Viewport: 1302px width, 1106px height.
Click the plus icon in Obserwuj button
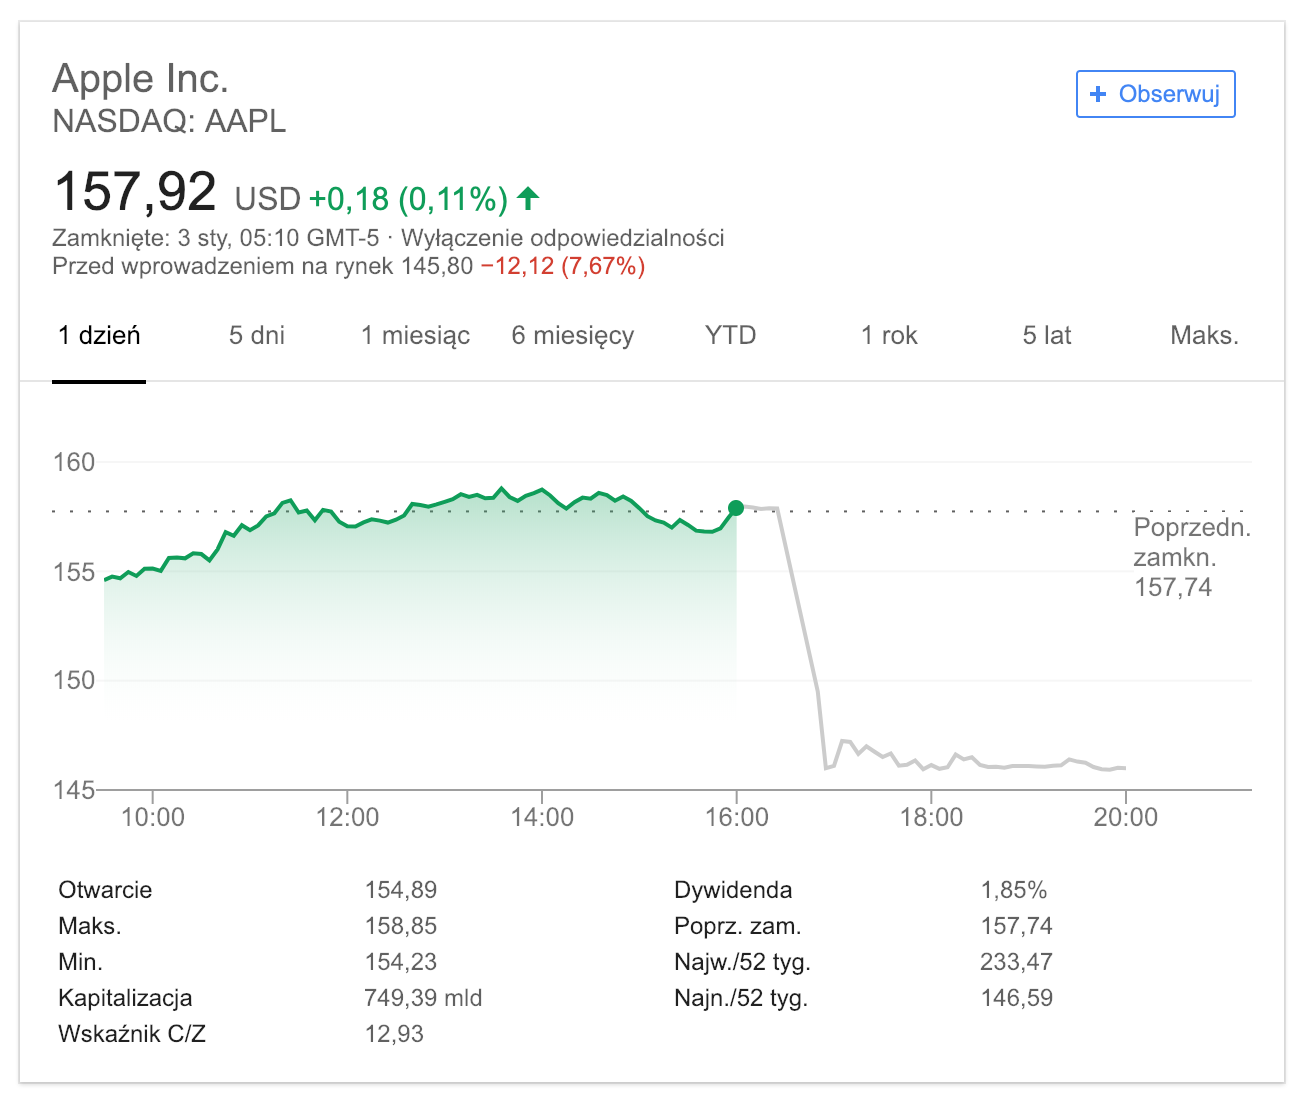pos(1098,94)
